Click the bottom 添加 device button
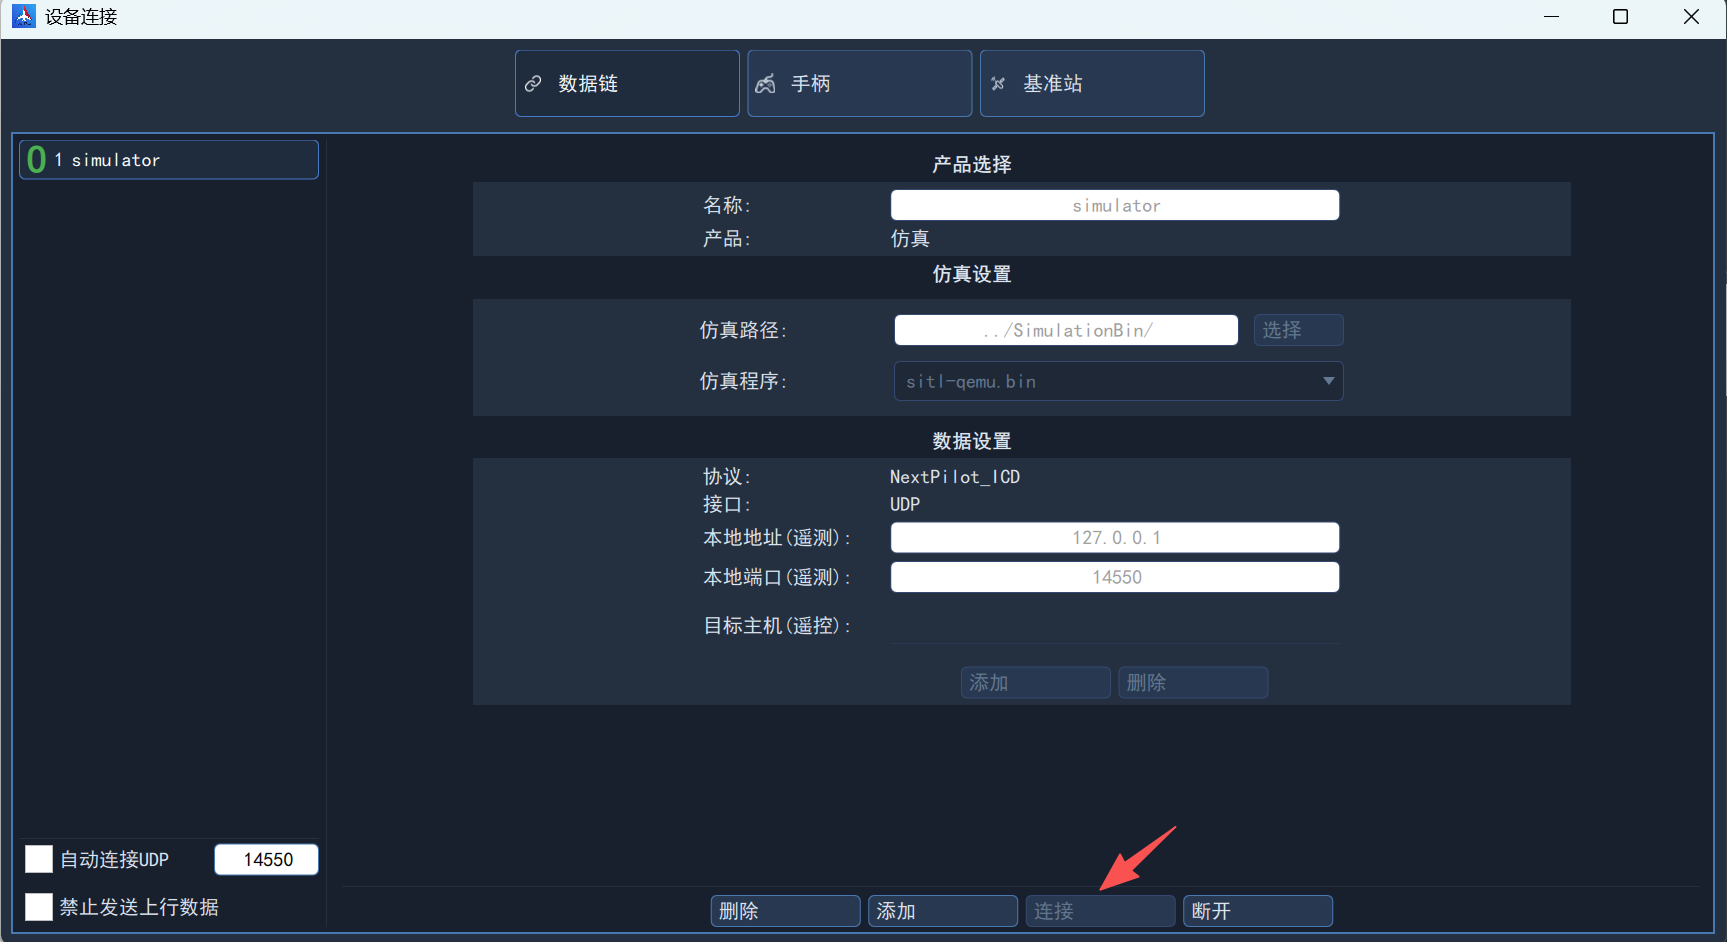The width and height of the screenshot is (1727, 942). [x=943, y=911]
